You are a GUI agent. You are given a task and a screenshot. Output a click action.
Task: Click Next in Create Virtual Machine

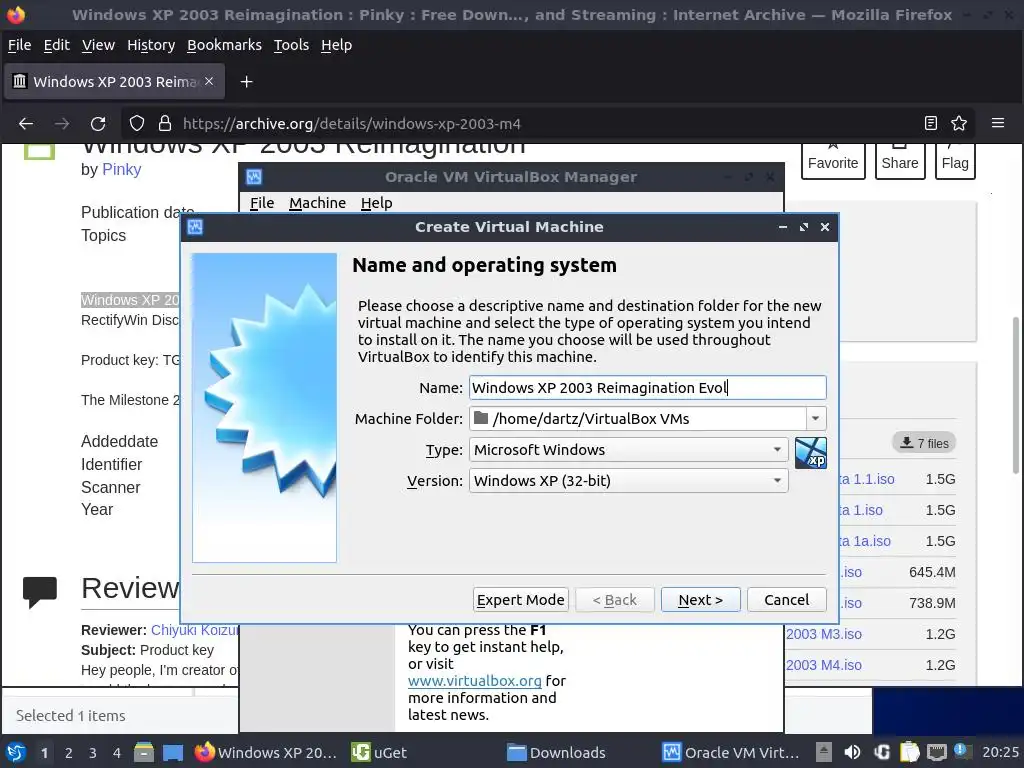point(700,600)
